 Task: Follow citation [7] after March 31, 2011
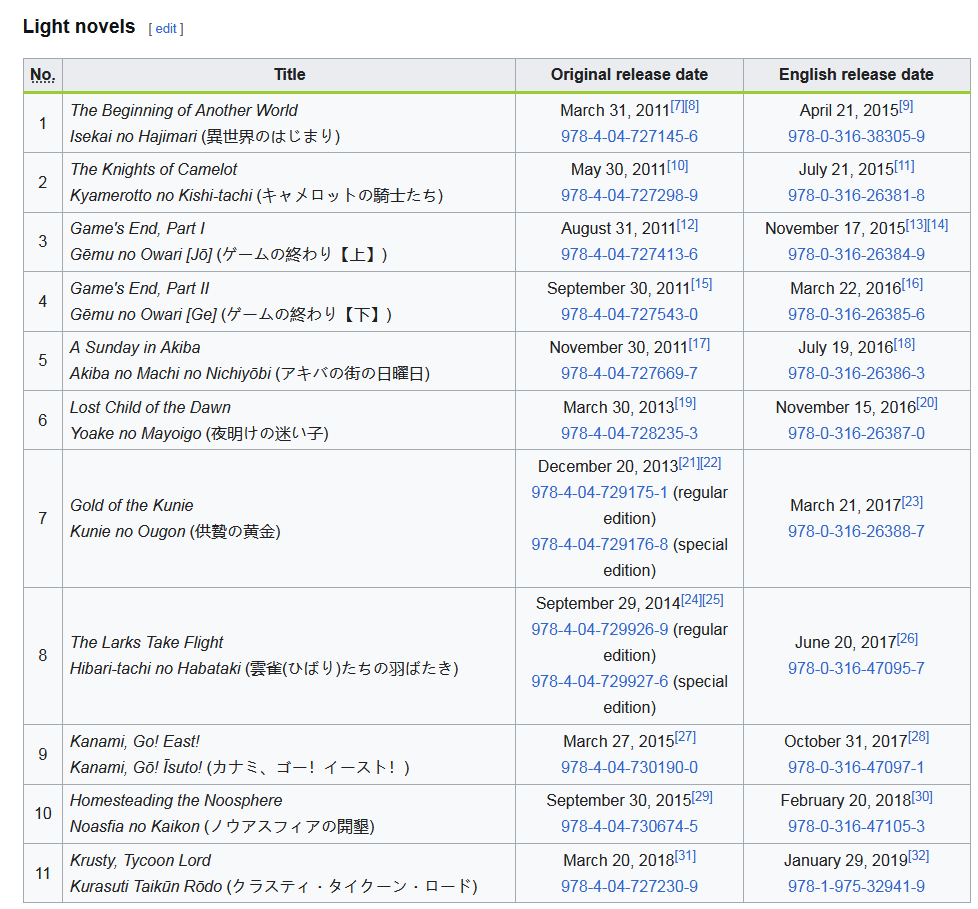(677, 106)
